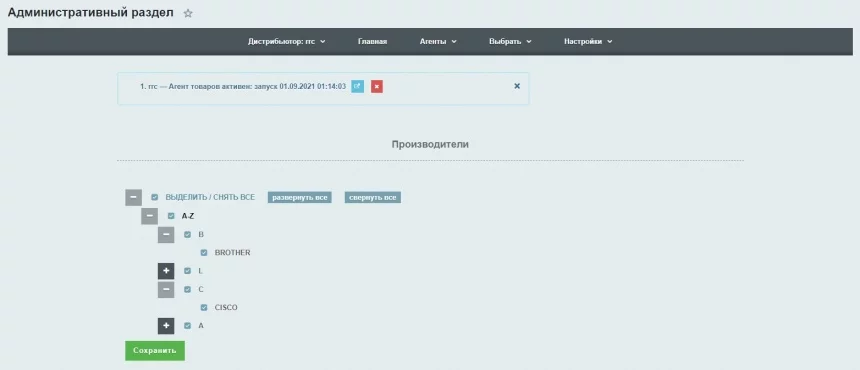
Task: Collapse the A-Z group minus icon
Action: pyautogui.click(x=150, y=216)
